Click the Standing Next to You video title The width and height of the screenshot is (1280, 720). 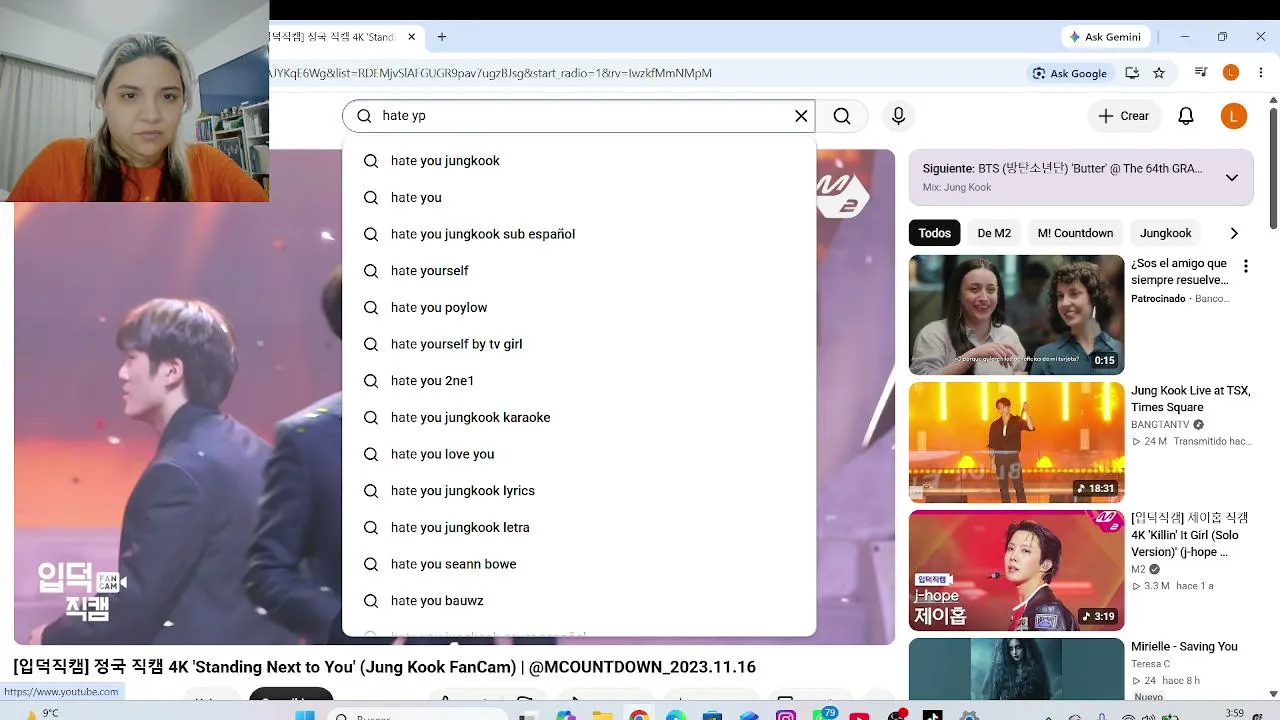[x=384, y=667]
